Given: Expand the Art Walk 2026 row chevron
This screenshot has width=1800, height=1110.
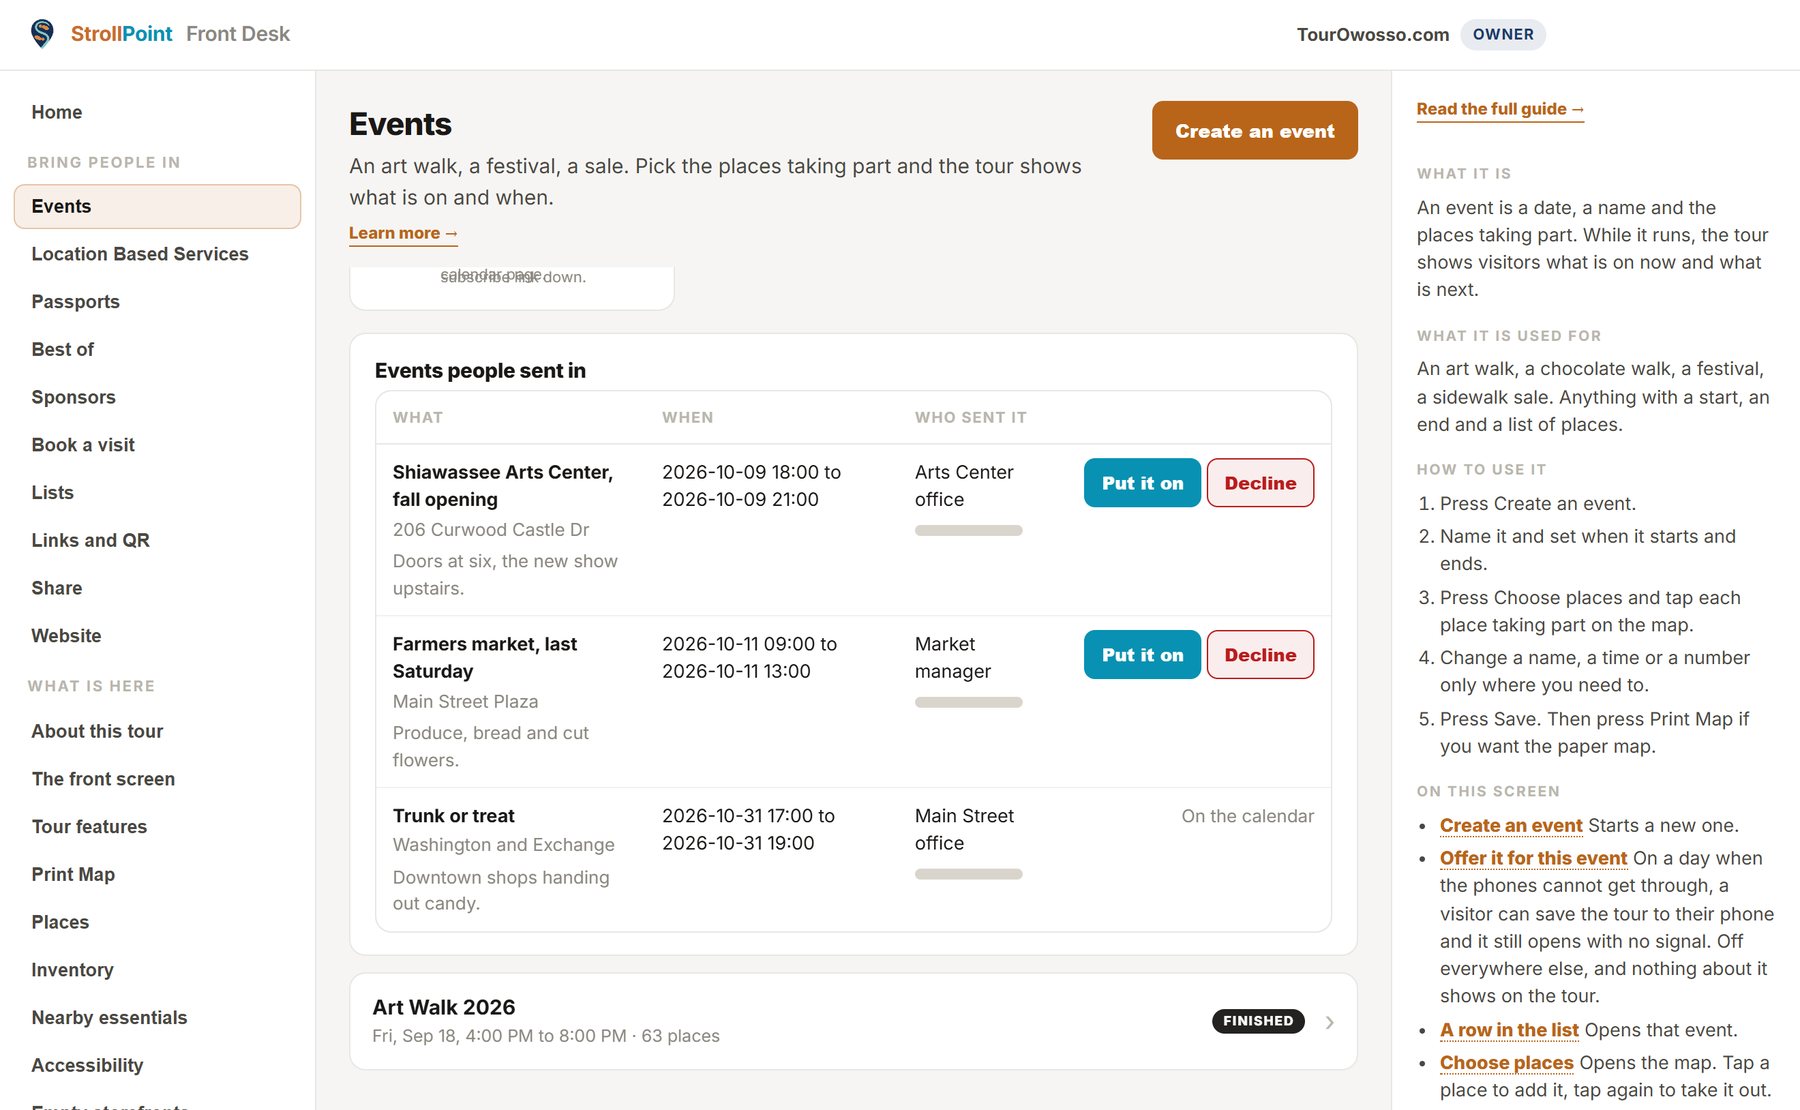Looking at the screenshot, I should pos(1329,1022).
